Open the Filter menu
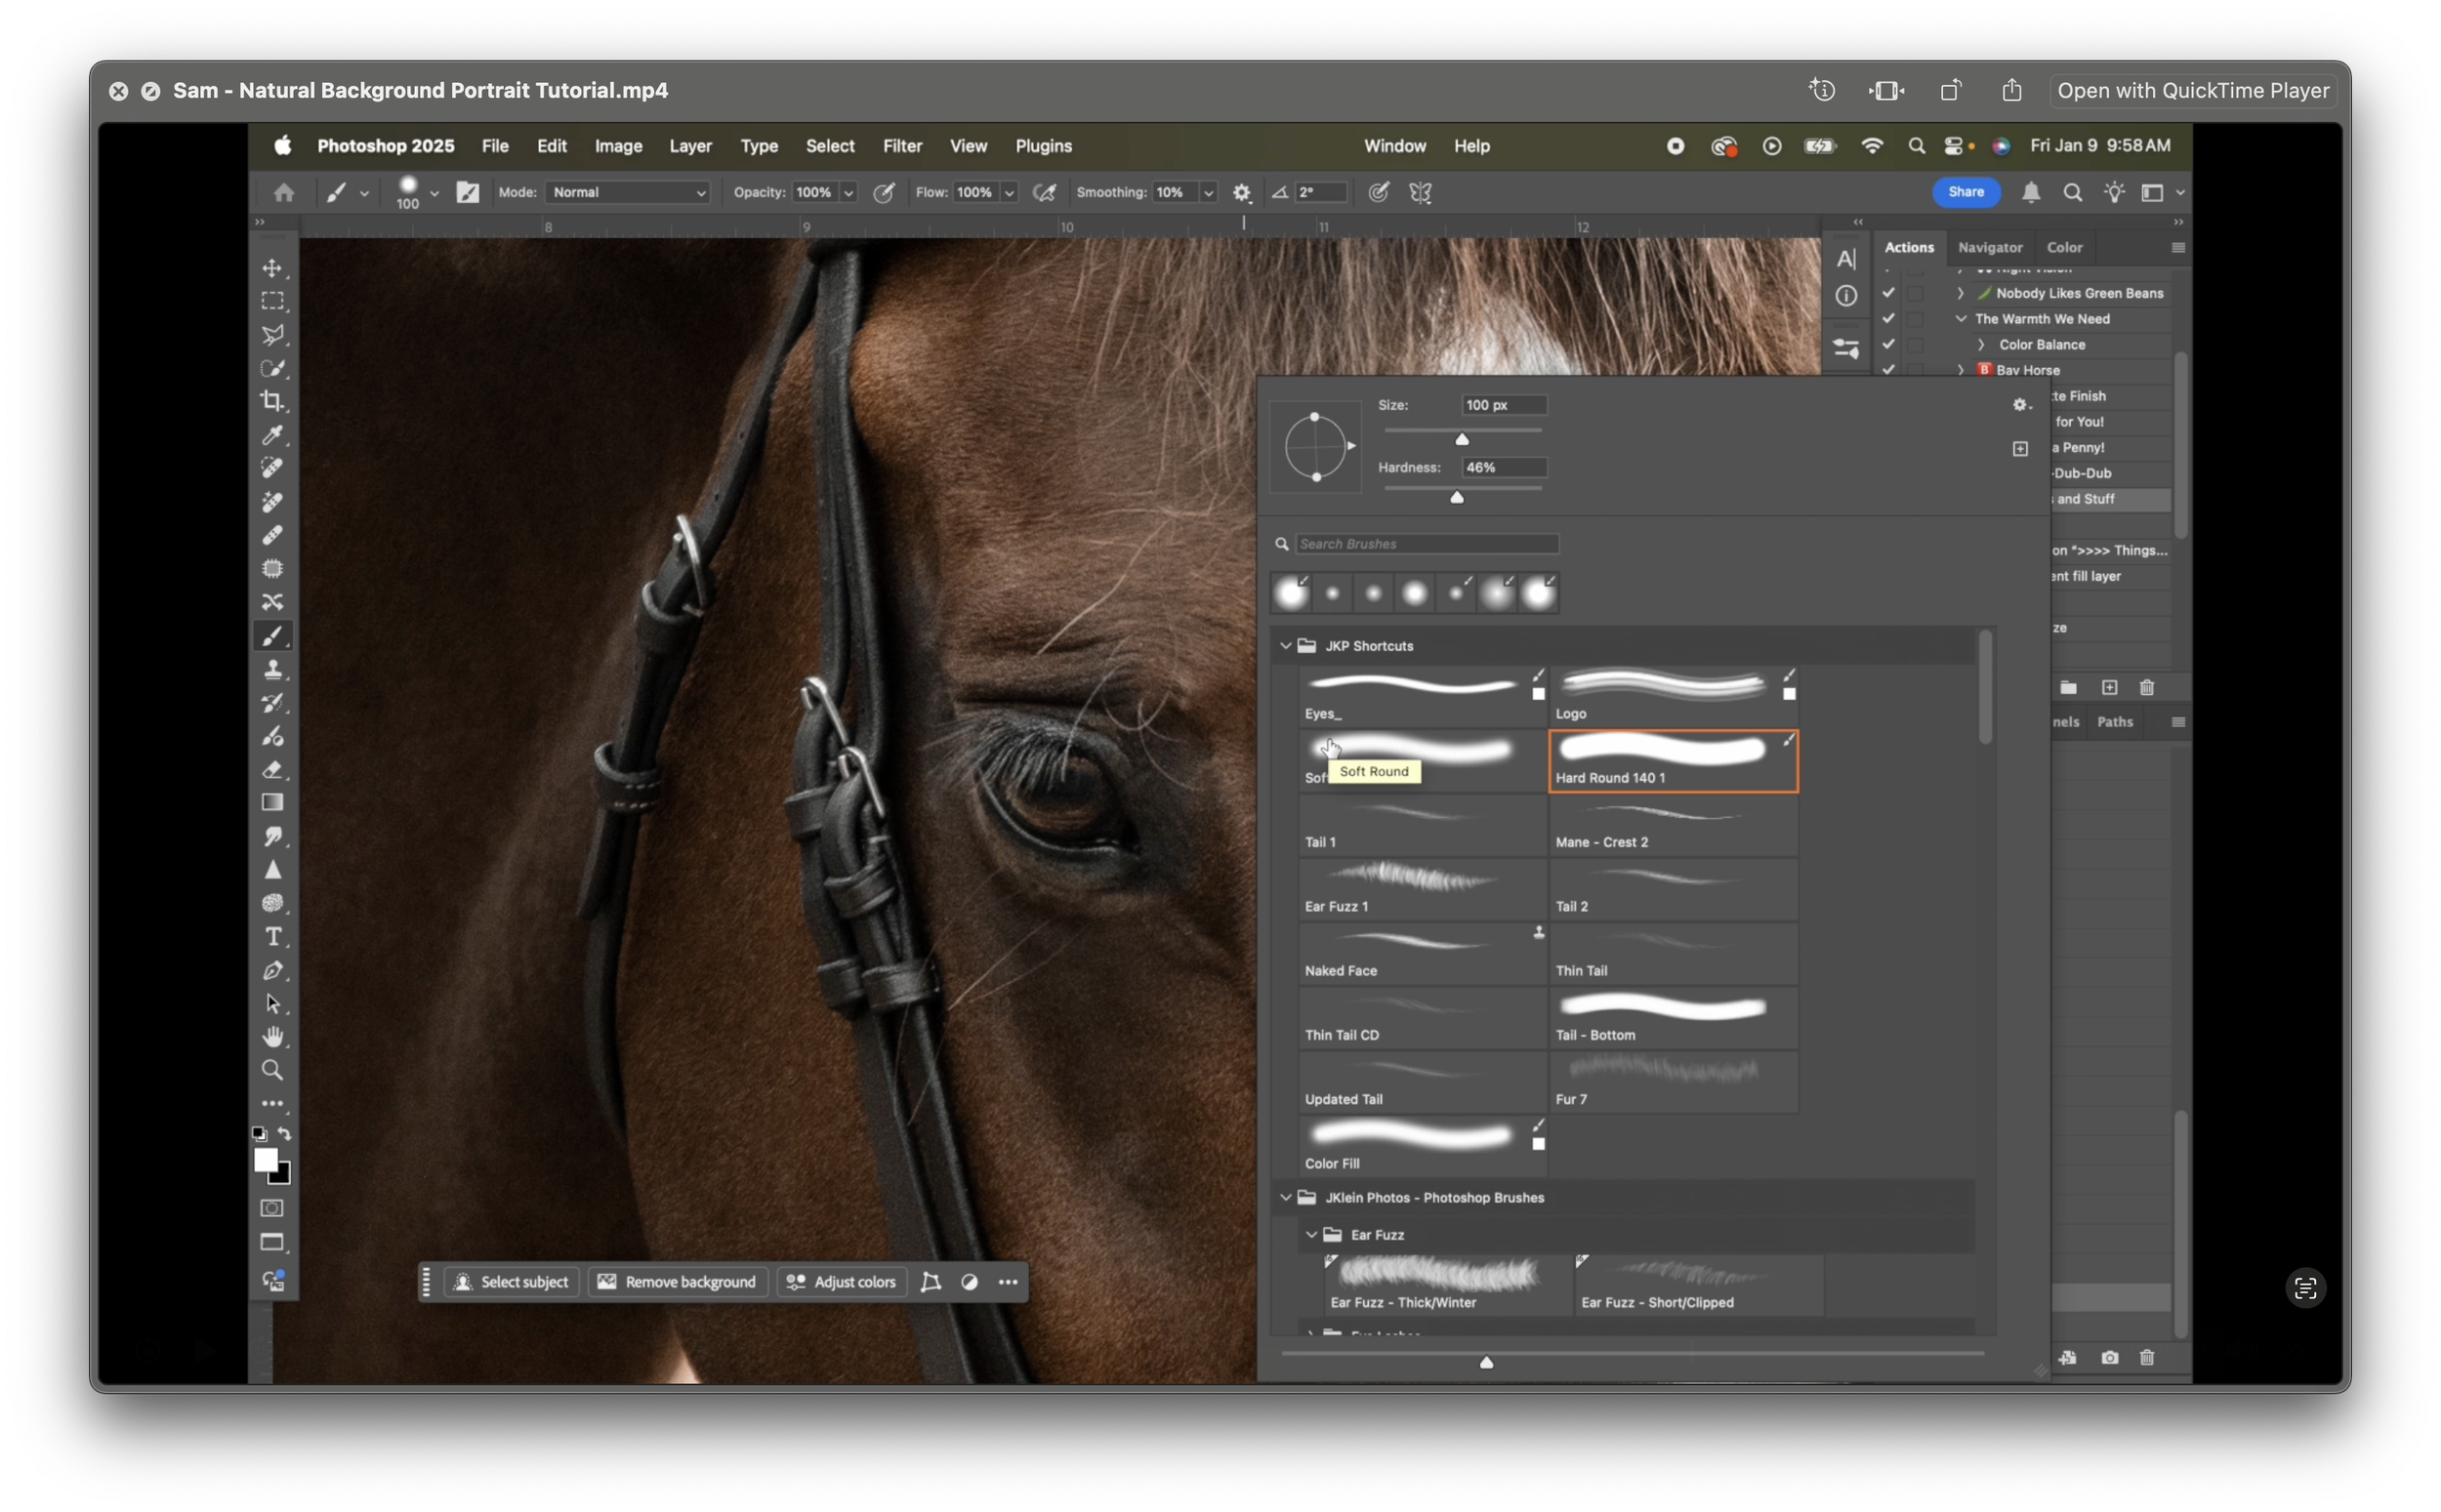Viewport: 2441px width, 1512px height. pyautogui.click(x=901, y=146)
